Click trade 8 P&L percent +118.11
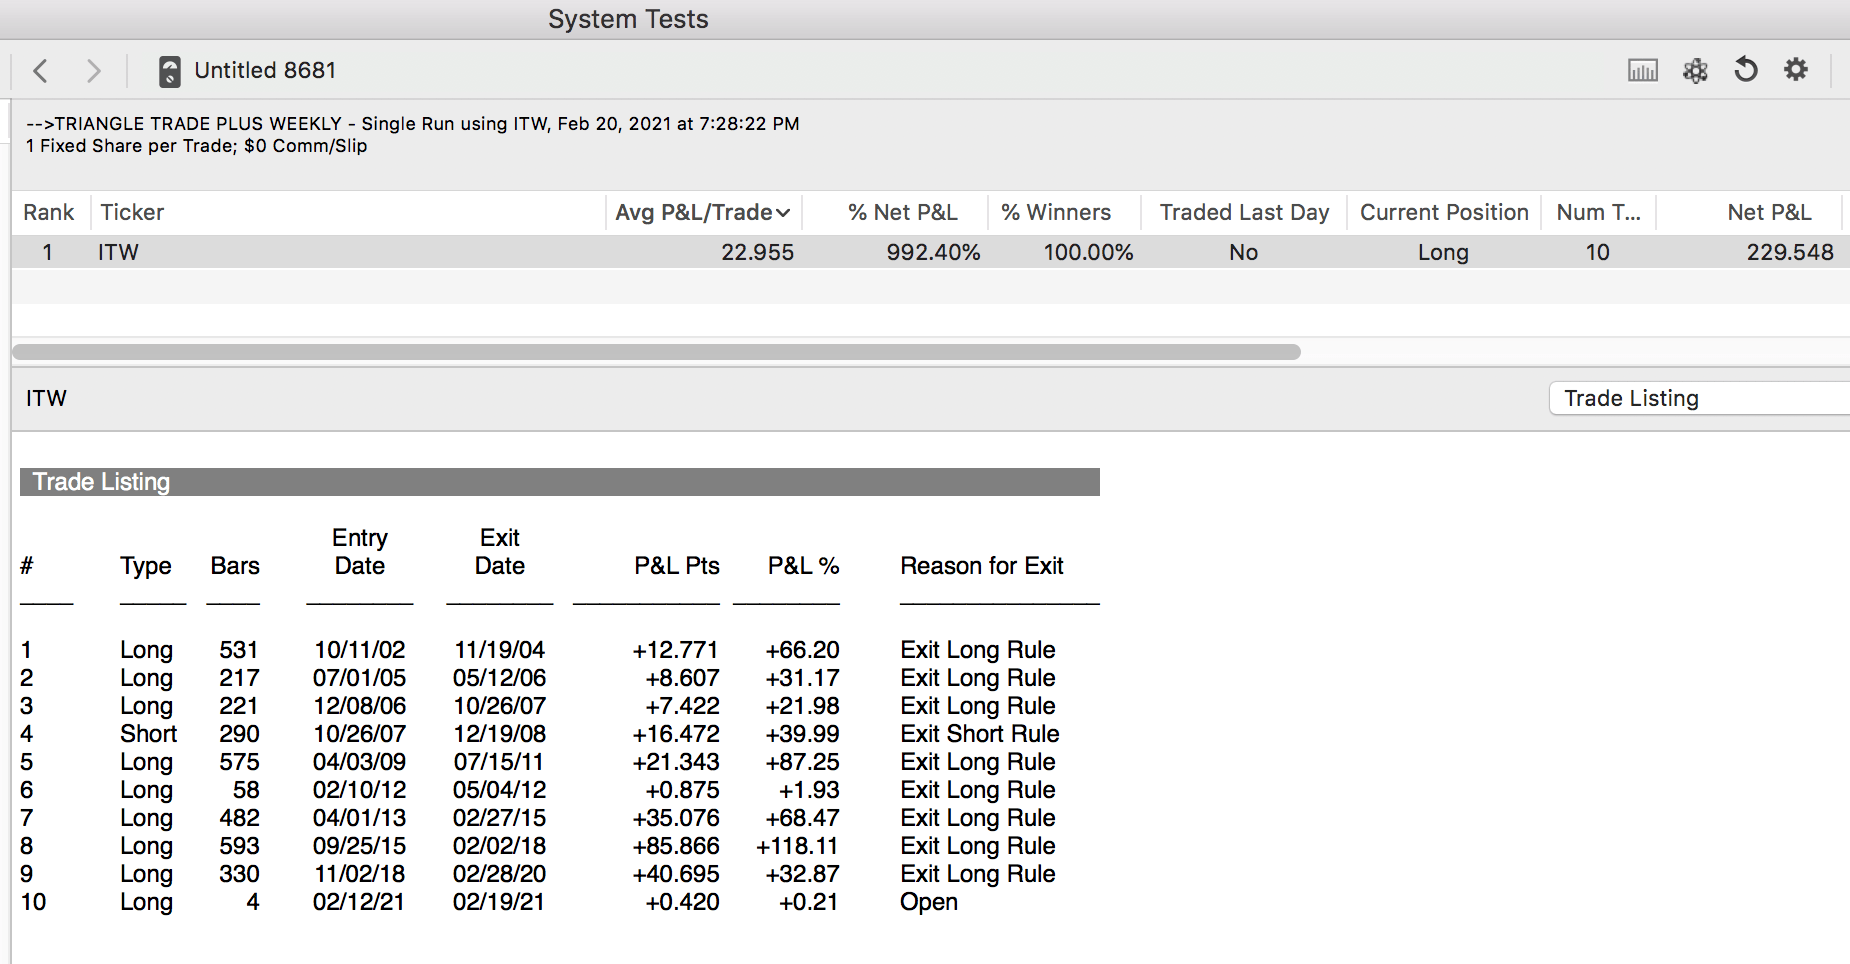The image size is (1850, 964). [797, 846]
